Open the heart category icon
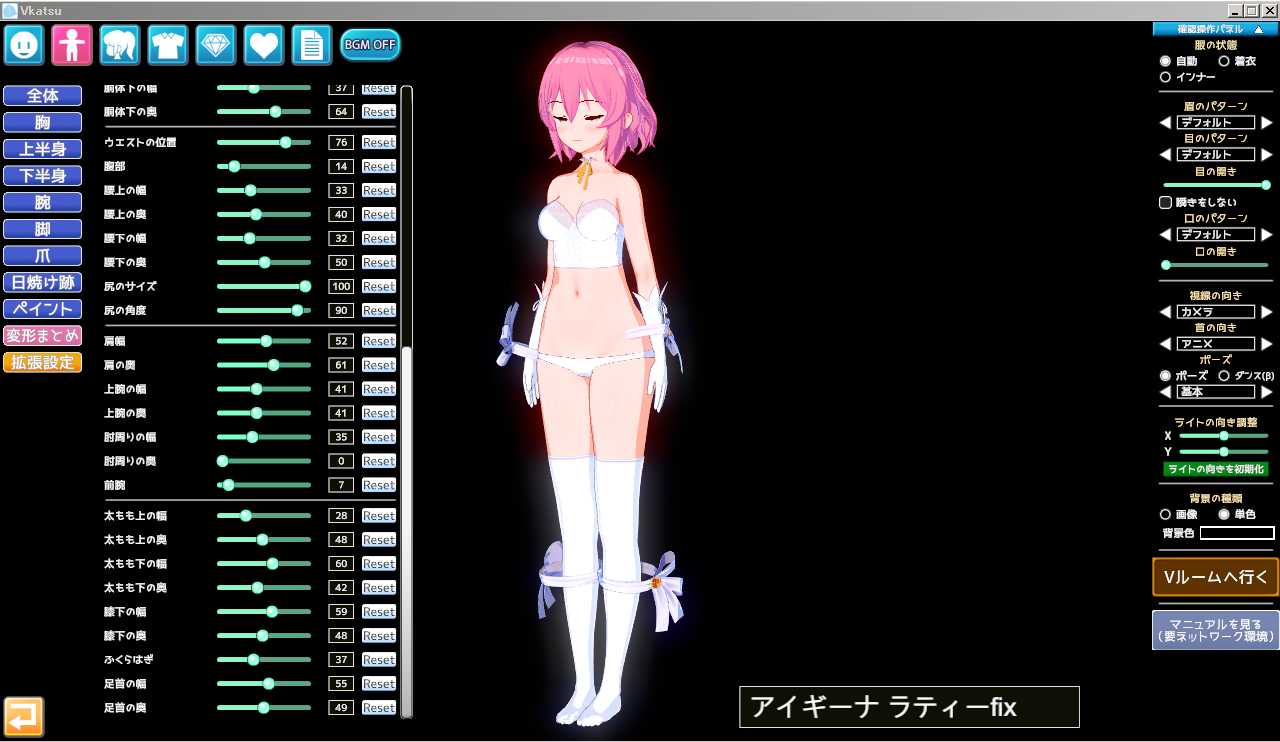The height and width of the screenshot is (742, 1280). pos(264,45)
